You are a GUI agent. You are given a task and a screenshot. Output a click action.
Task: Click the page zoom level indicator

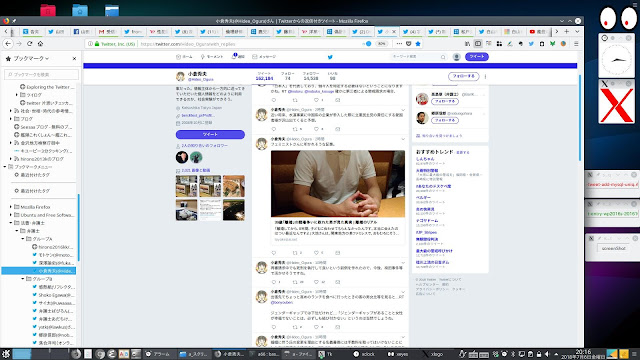381,44
